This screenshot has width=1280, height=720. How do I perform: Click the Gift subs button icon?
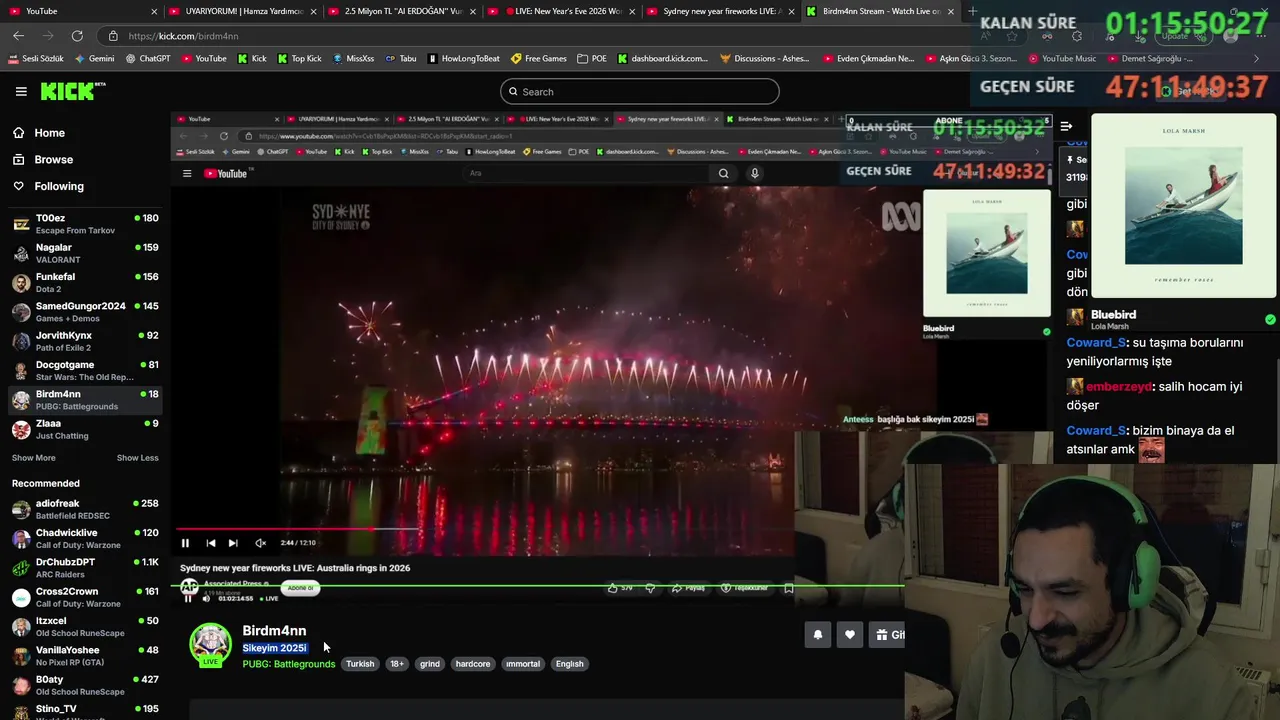882,635
